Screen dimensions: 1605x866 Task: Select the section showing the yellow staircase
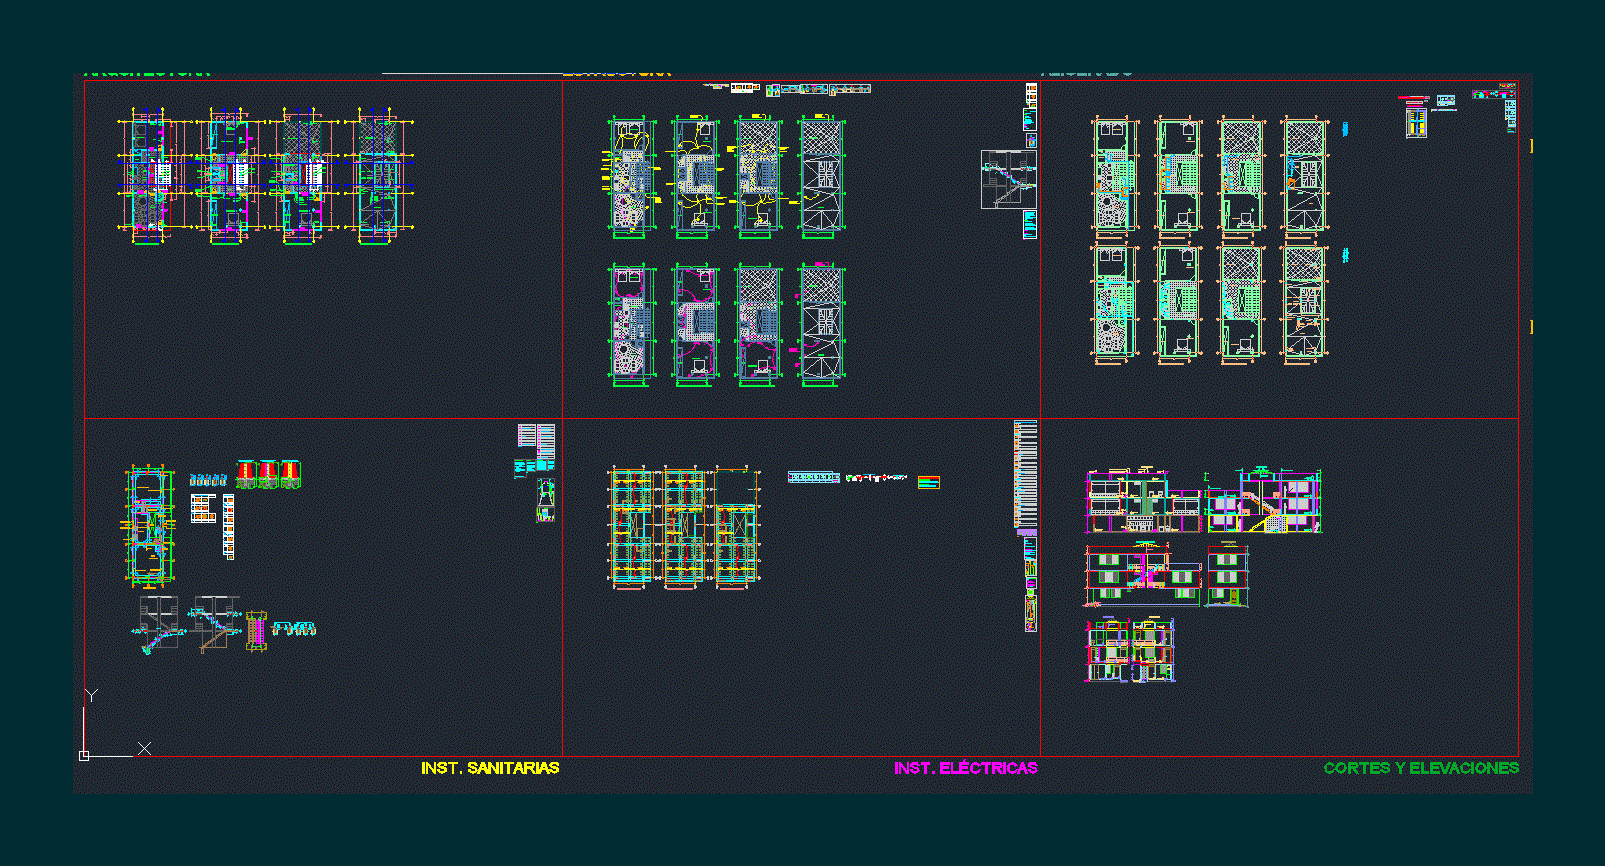[x=1263, y=500]
